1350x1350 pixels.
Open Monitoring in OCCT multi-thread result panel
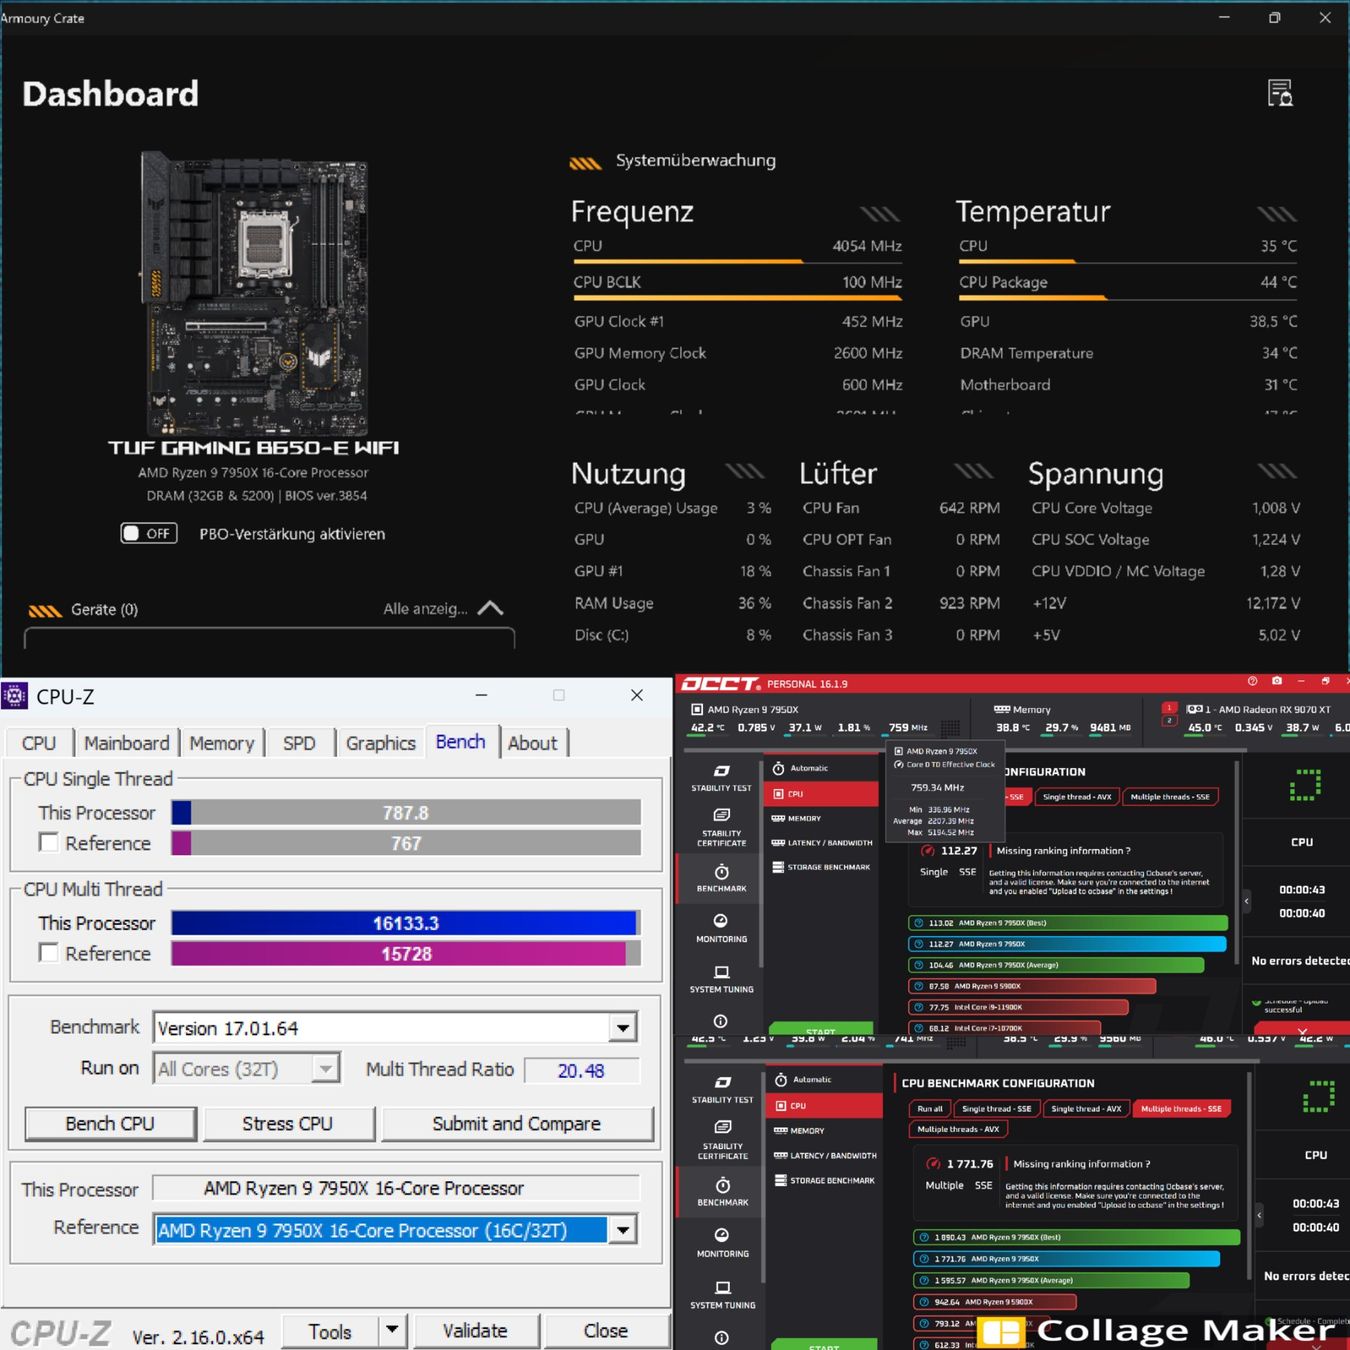pyautogui.click(x=722, y=1243)
